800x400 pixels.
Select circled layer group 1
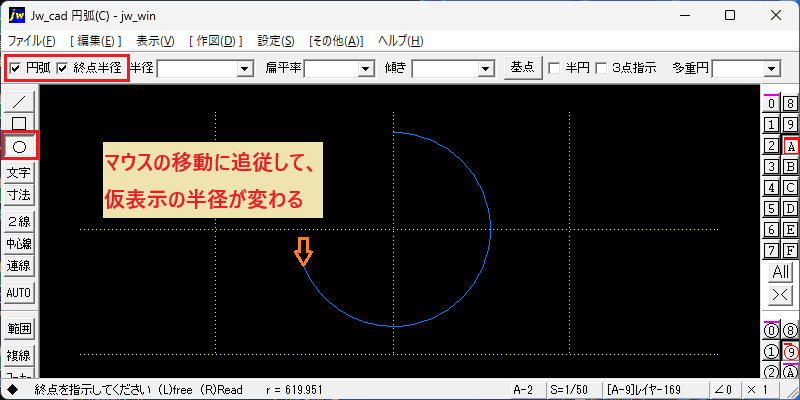(771, 352)
